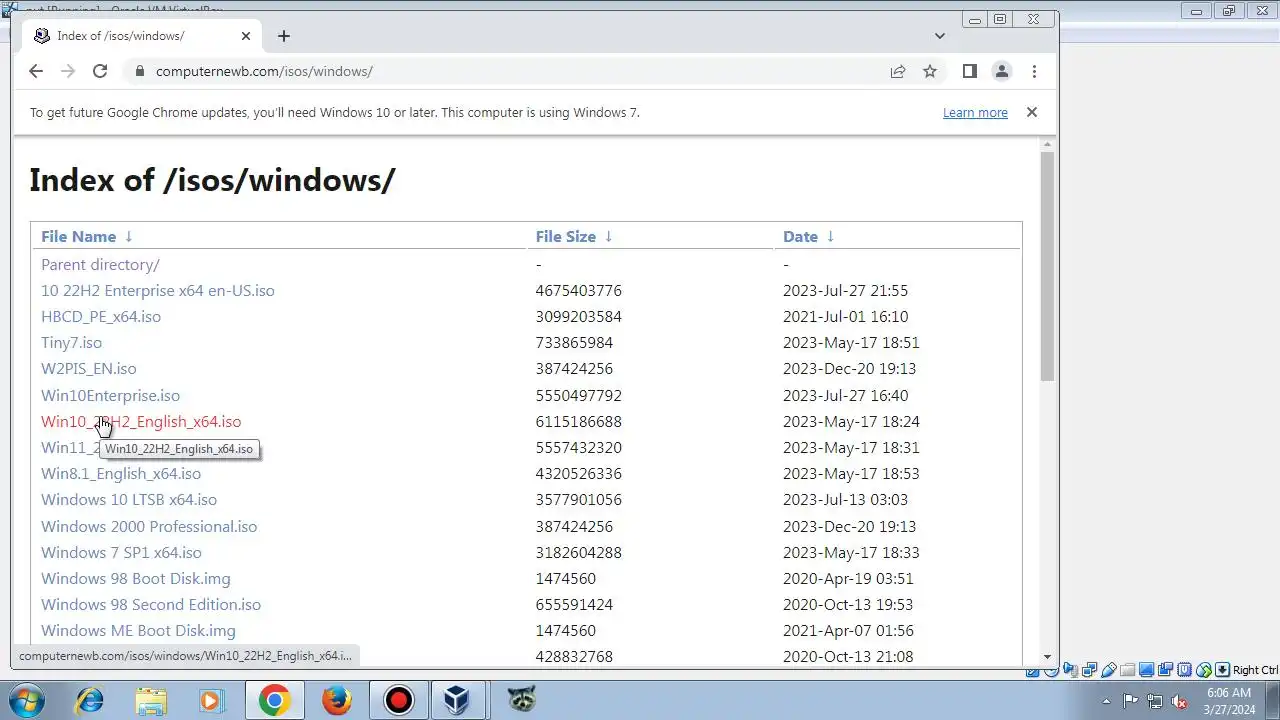This screenshot has width=1280, height=720.
Task: Download W2PIS_EN.iso
Action: (x=89, y=369)
